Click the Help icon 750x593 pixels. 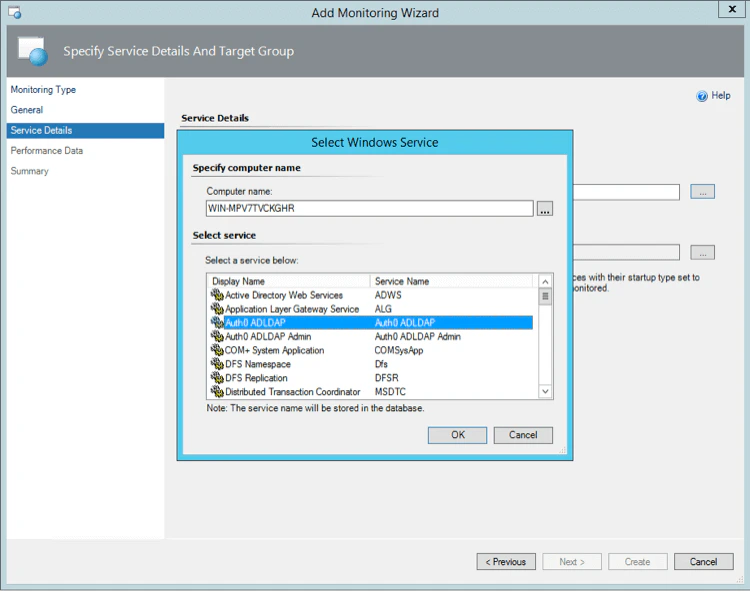pos(702,96)
